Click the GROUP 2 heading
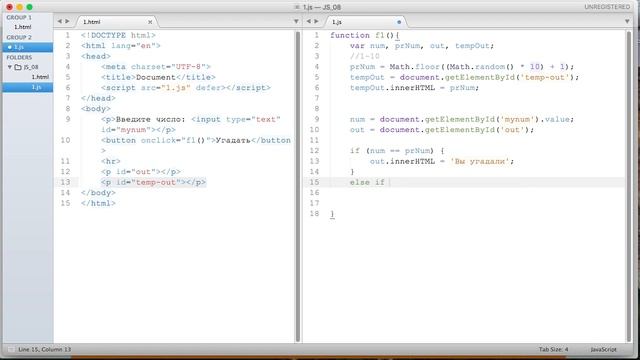This screenshot has width=640, height=360. (x=19, y=37)
